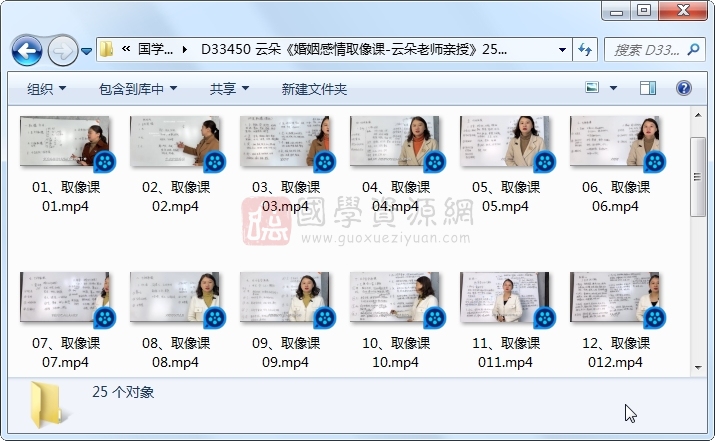
Task: Refresh the folder with refresh button
Action: coord(585,49)
